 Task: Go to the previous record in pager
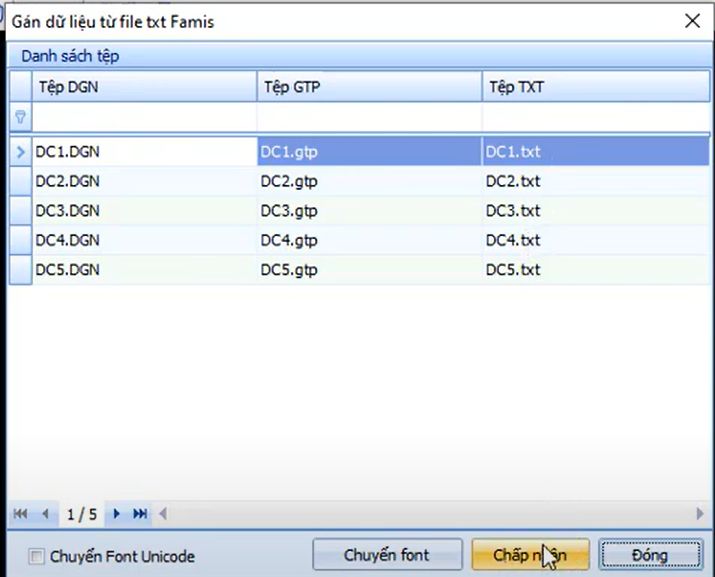[x=45, y=514]
